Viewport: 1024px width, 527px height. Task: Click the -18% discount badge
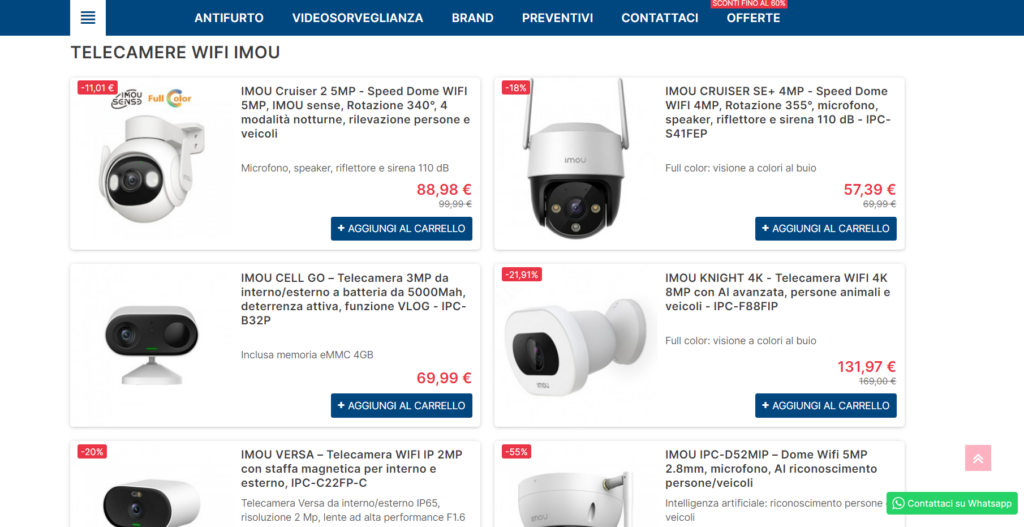pyautogui.click(x=515, y=88)
